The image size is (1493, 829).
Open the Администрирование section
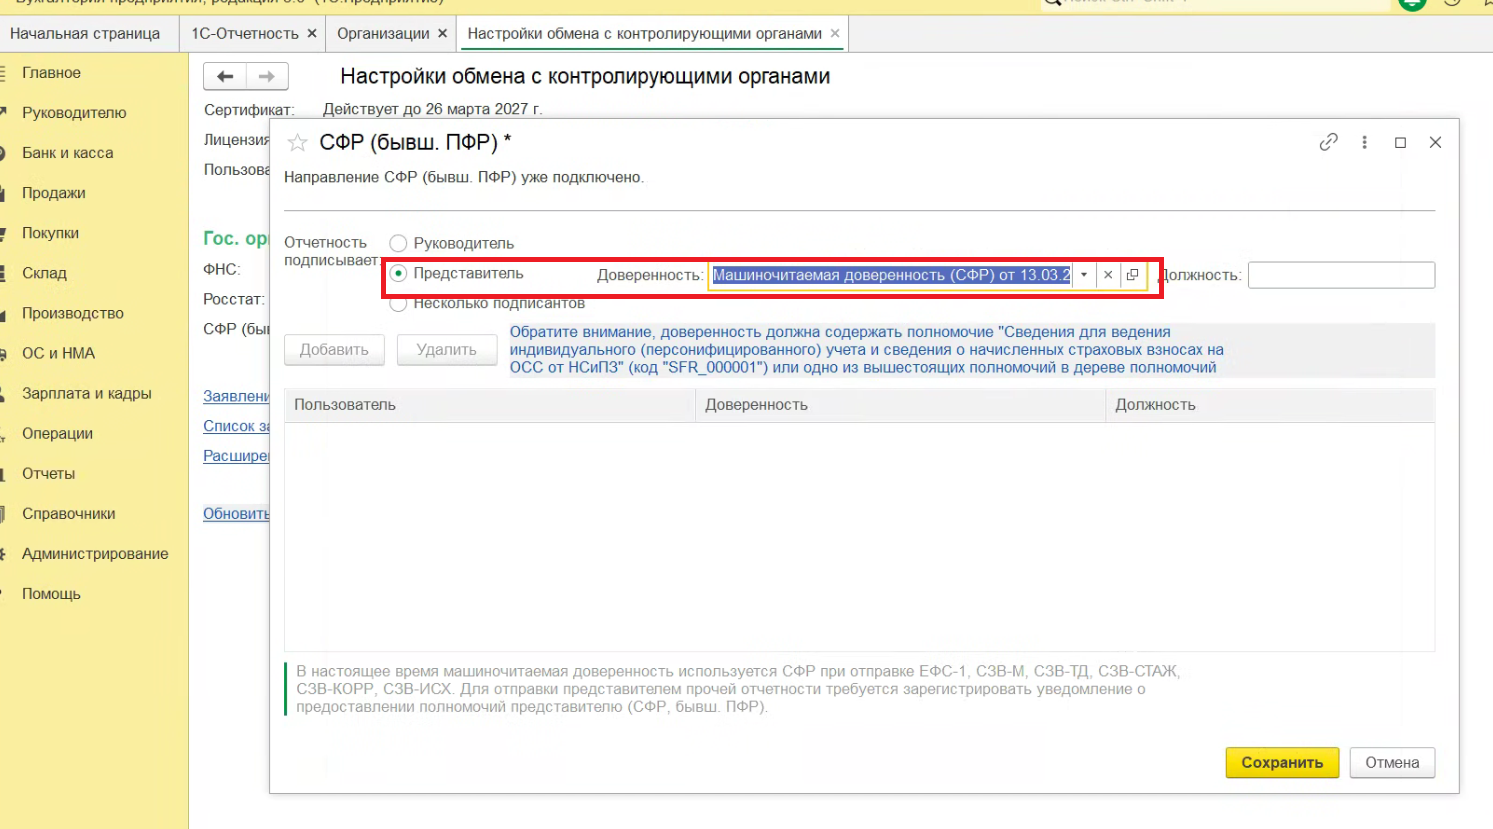tap(95, 553)
